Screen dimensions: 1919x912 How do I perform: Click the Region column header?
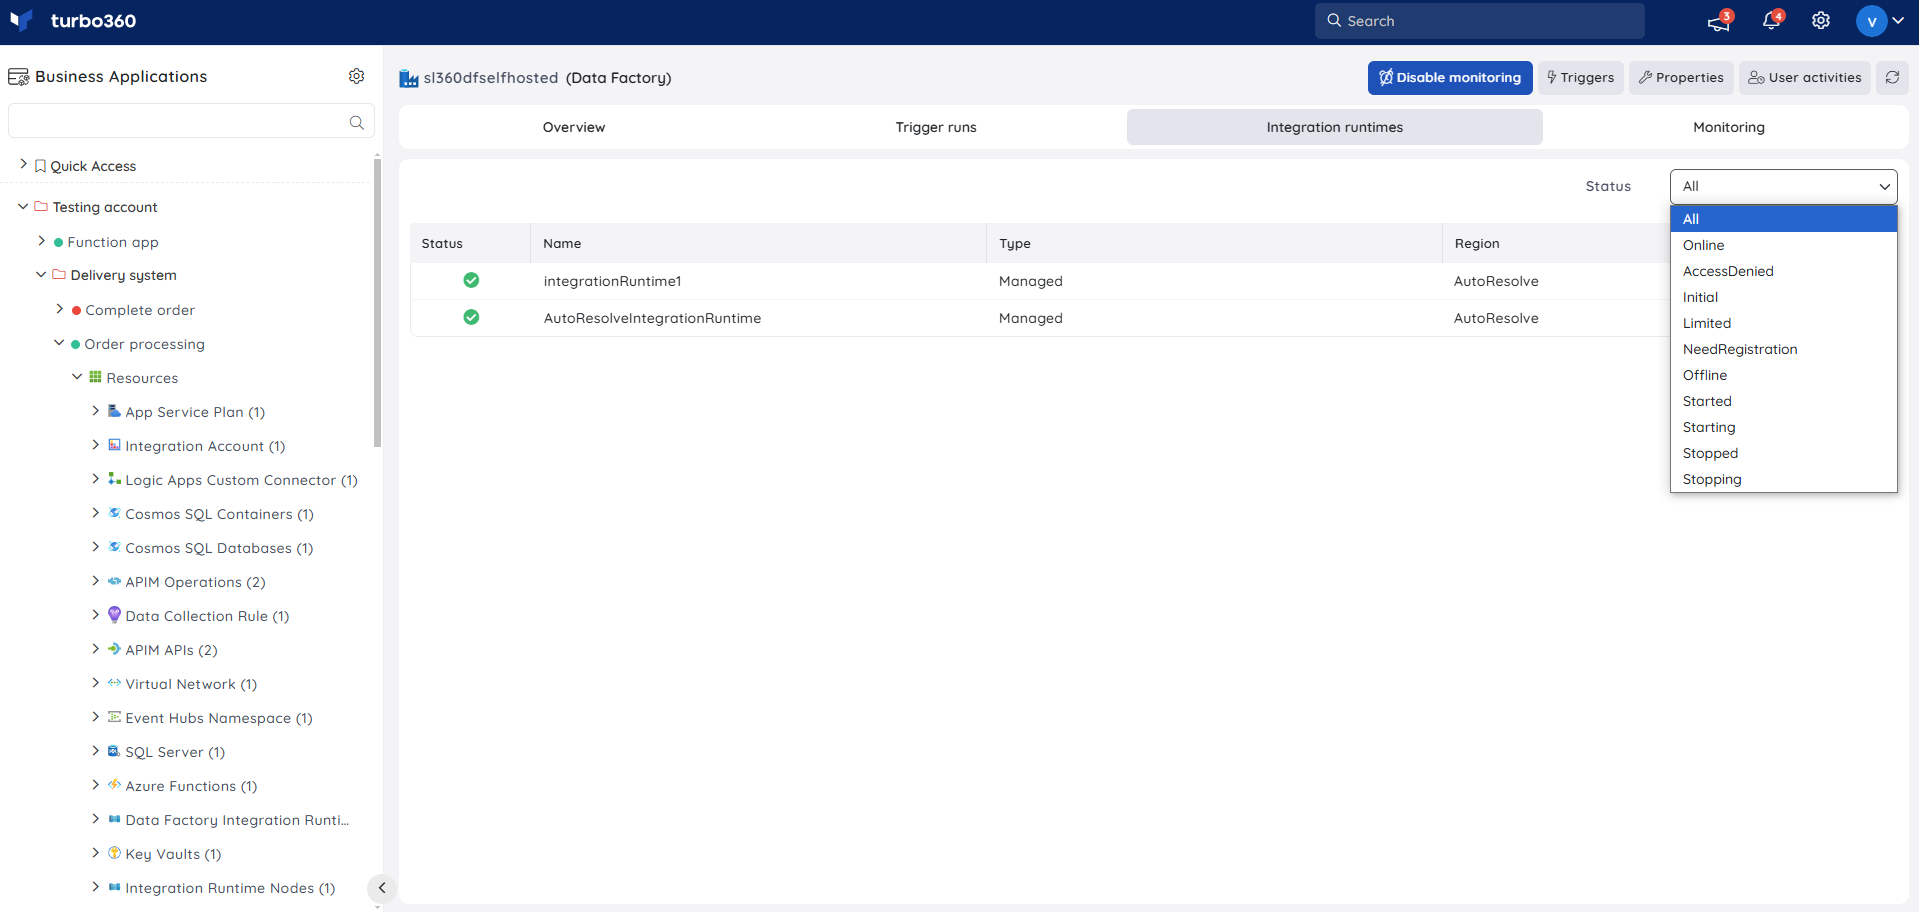1477,243
